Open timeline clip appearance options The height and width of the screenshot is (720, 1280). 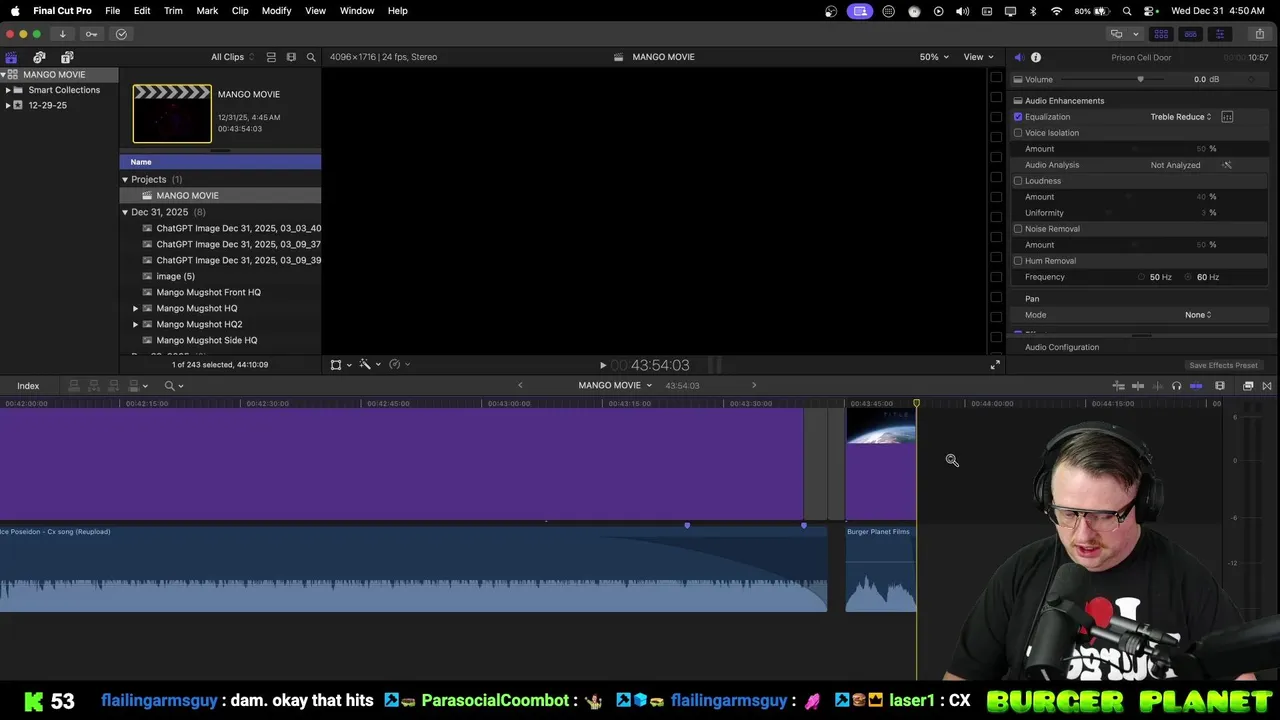(x=1220, y=386)
